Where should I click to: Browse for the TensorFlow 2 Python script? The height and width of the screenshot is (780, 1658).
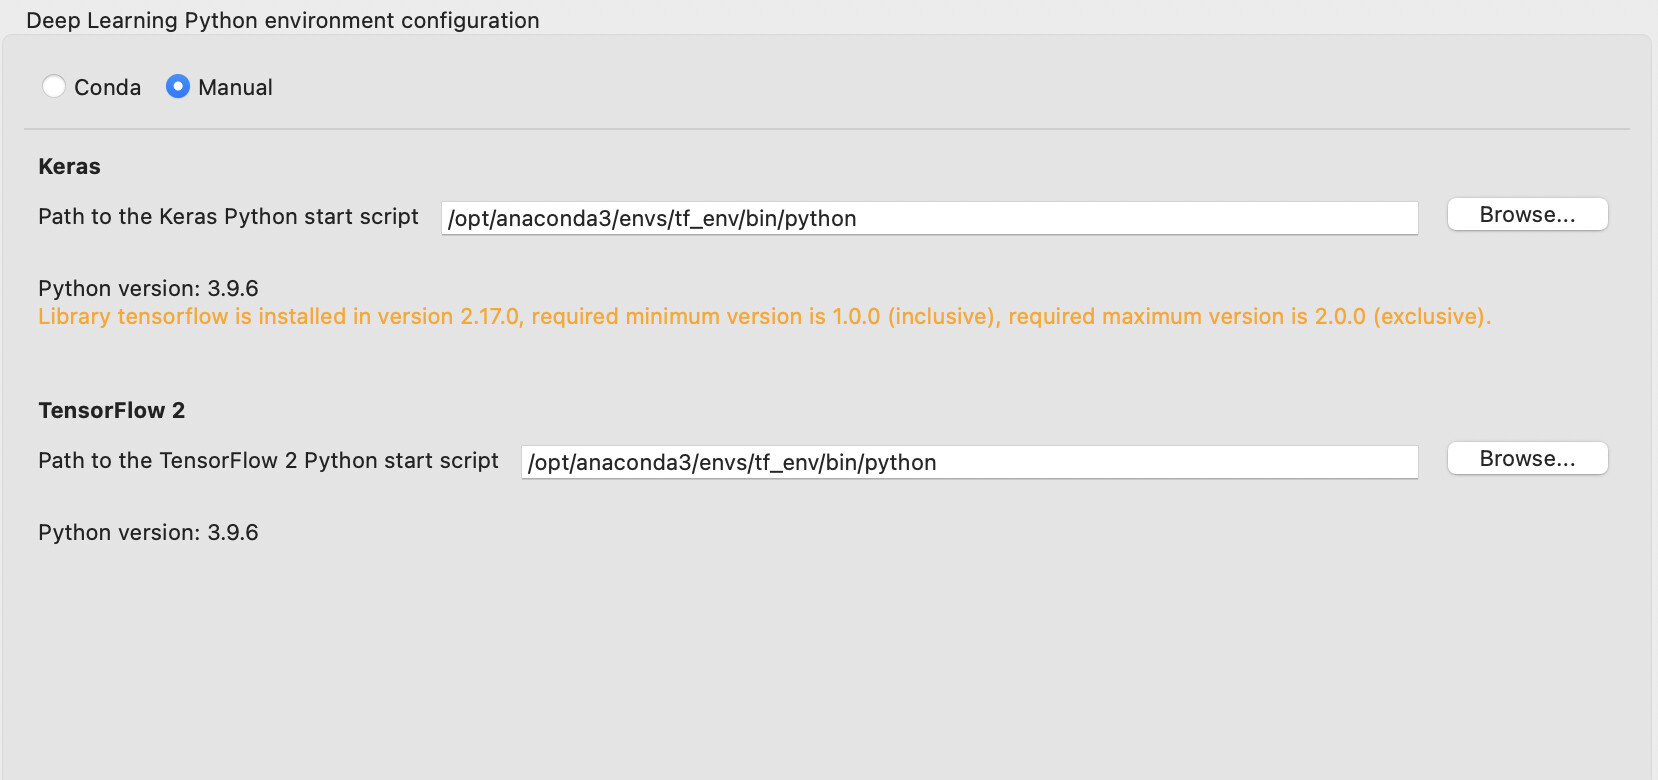point(1526,459)
